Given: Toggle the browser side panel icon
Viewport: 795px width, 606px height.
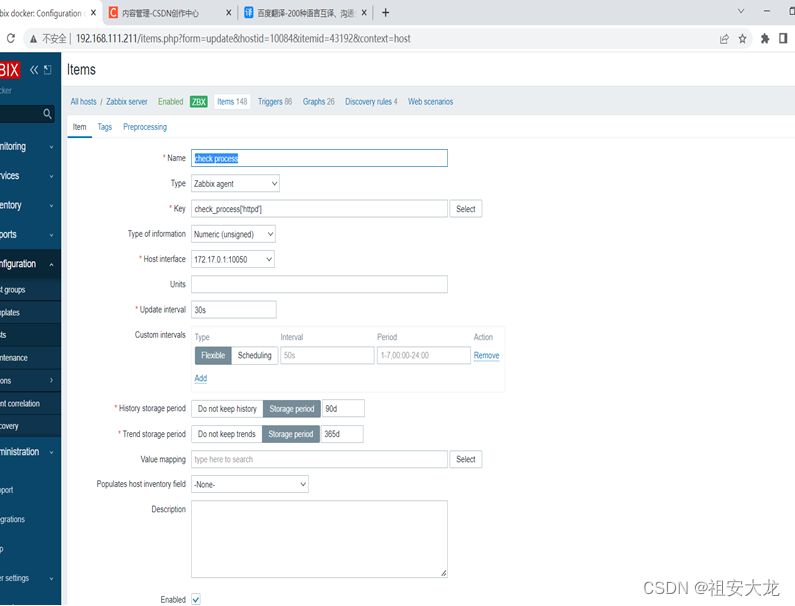Looking at the screenshot, I should (783, 39).
